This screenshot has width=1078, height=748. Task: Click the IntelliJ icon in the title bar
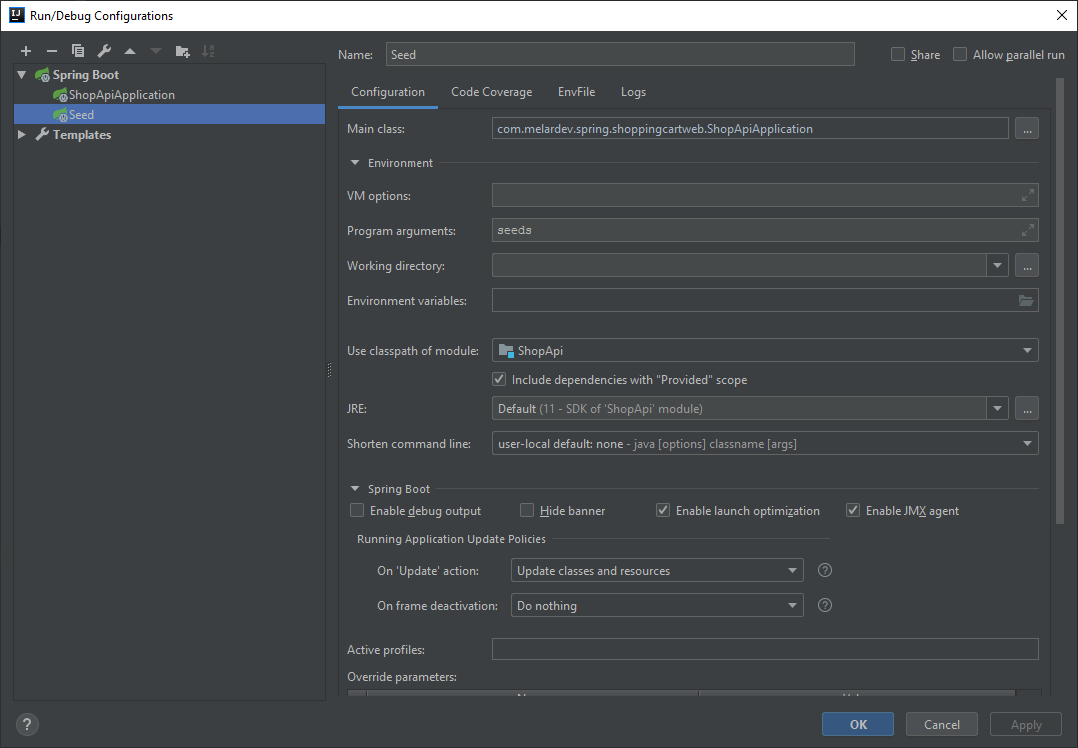[x=16, y=15]
